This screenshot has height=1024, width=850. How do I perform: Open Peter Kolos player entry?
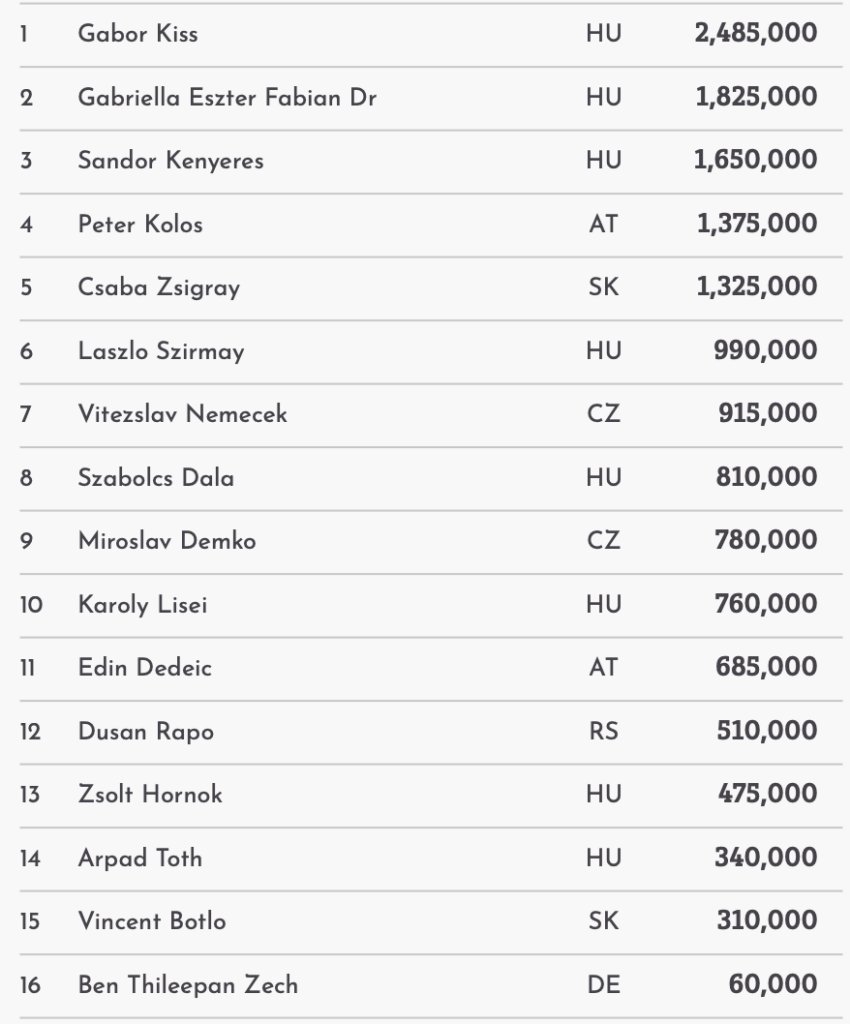pos(140,224)
